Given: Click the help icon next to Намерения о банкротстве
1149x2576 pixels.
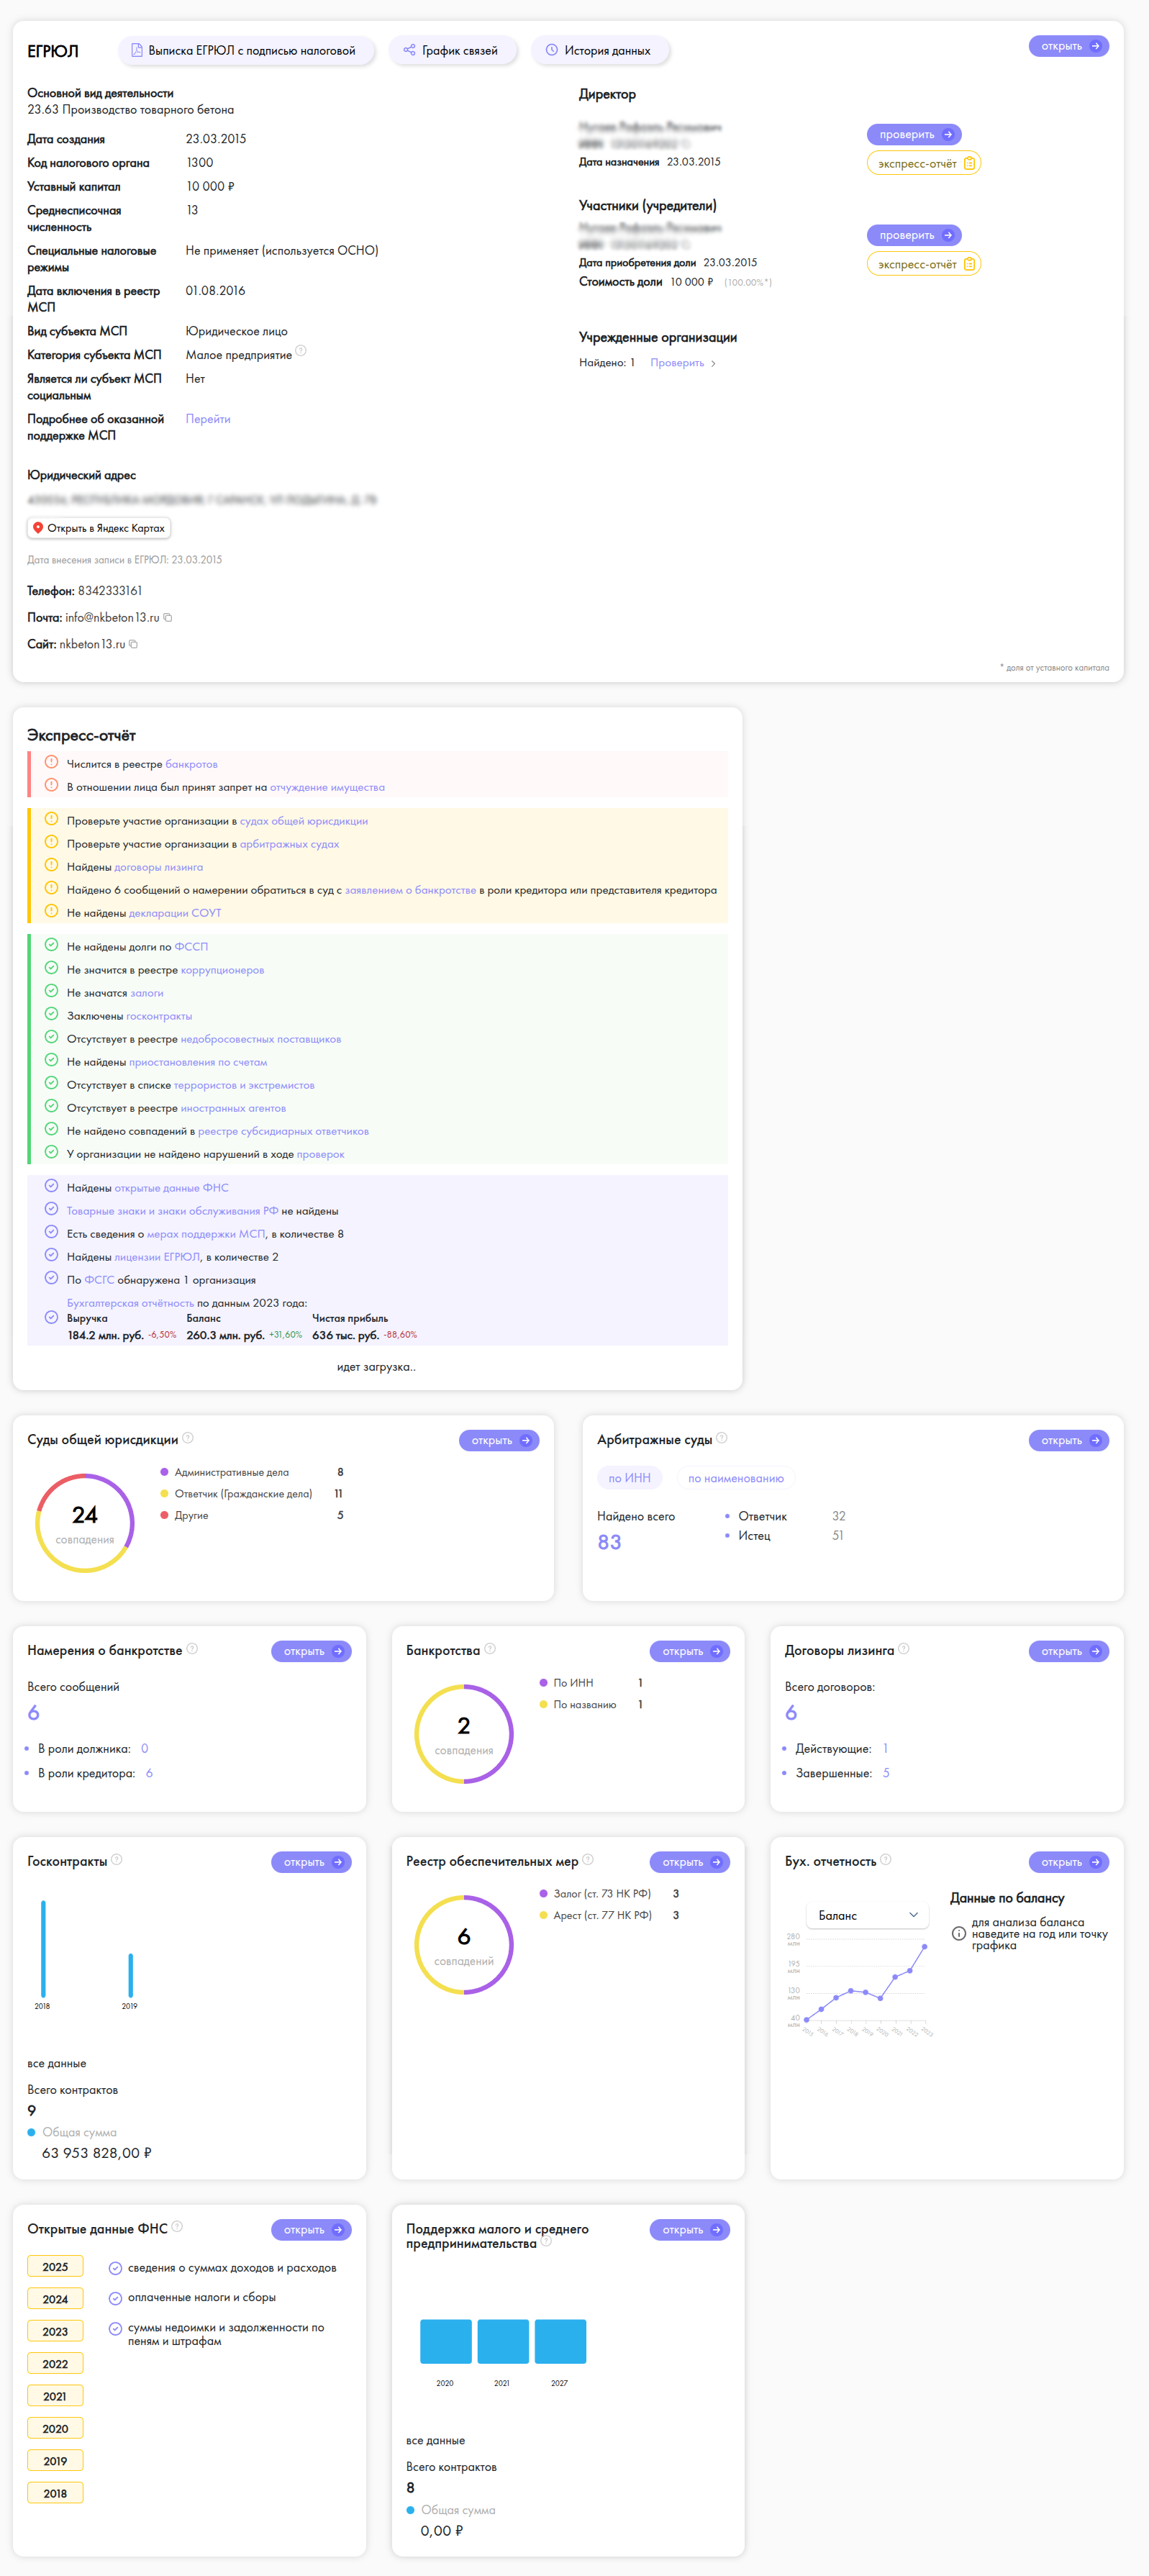Looking at the screenshot, I should click(x=192, y=1649).
